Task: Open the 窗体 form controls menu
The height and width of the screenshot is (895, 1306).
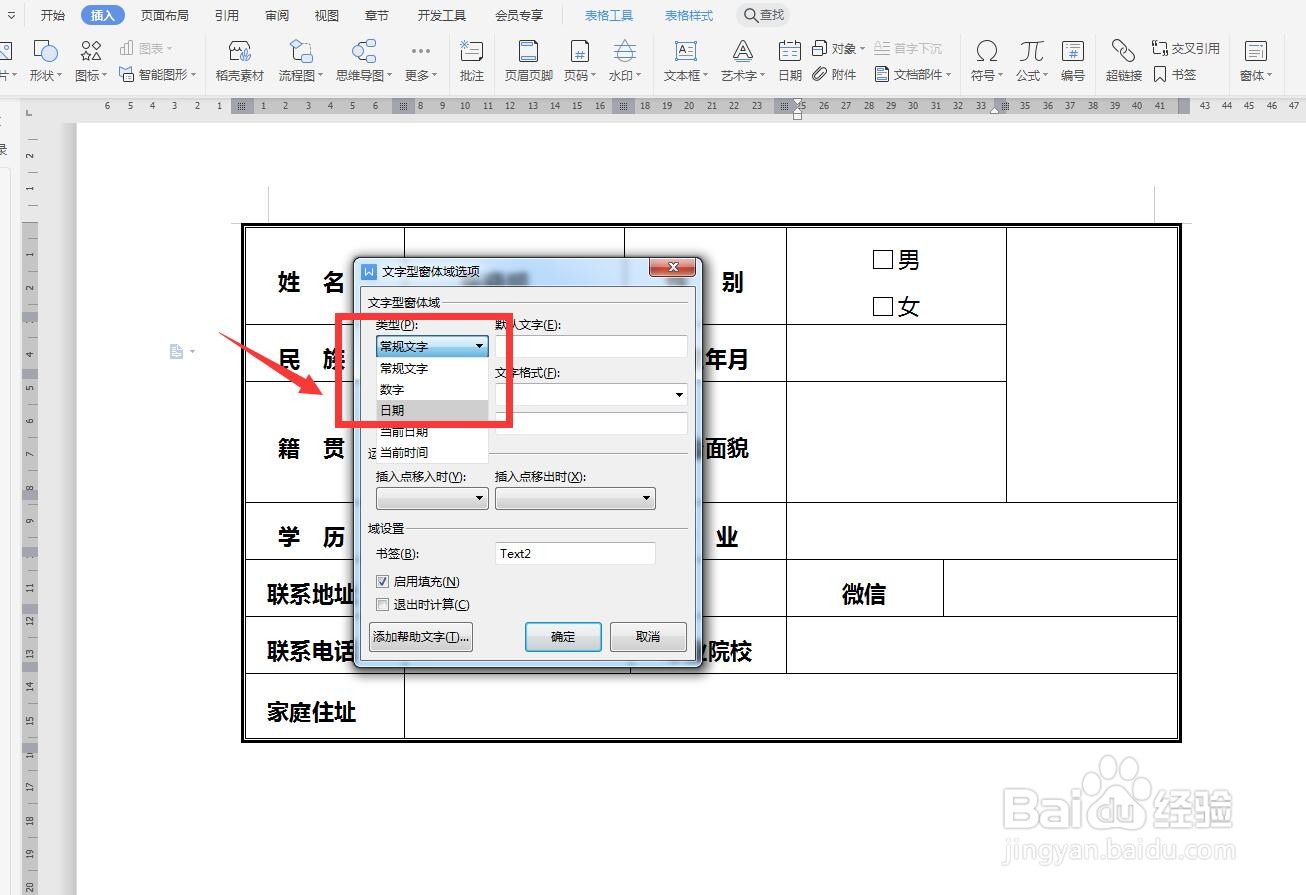Action: point(1256,61)
